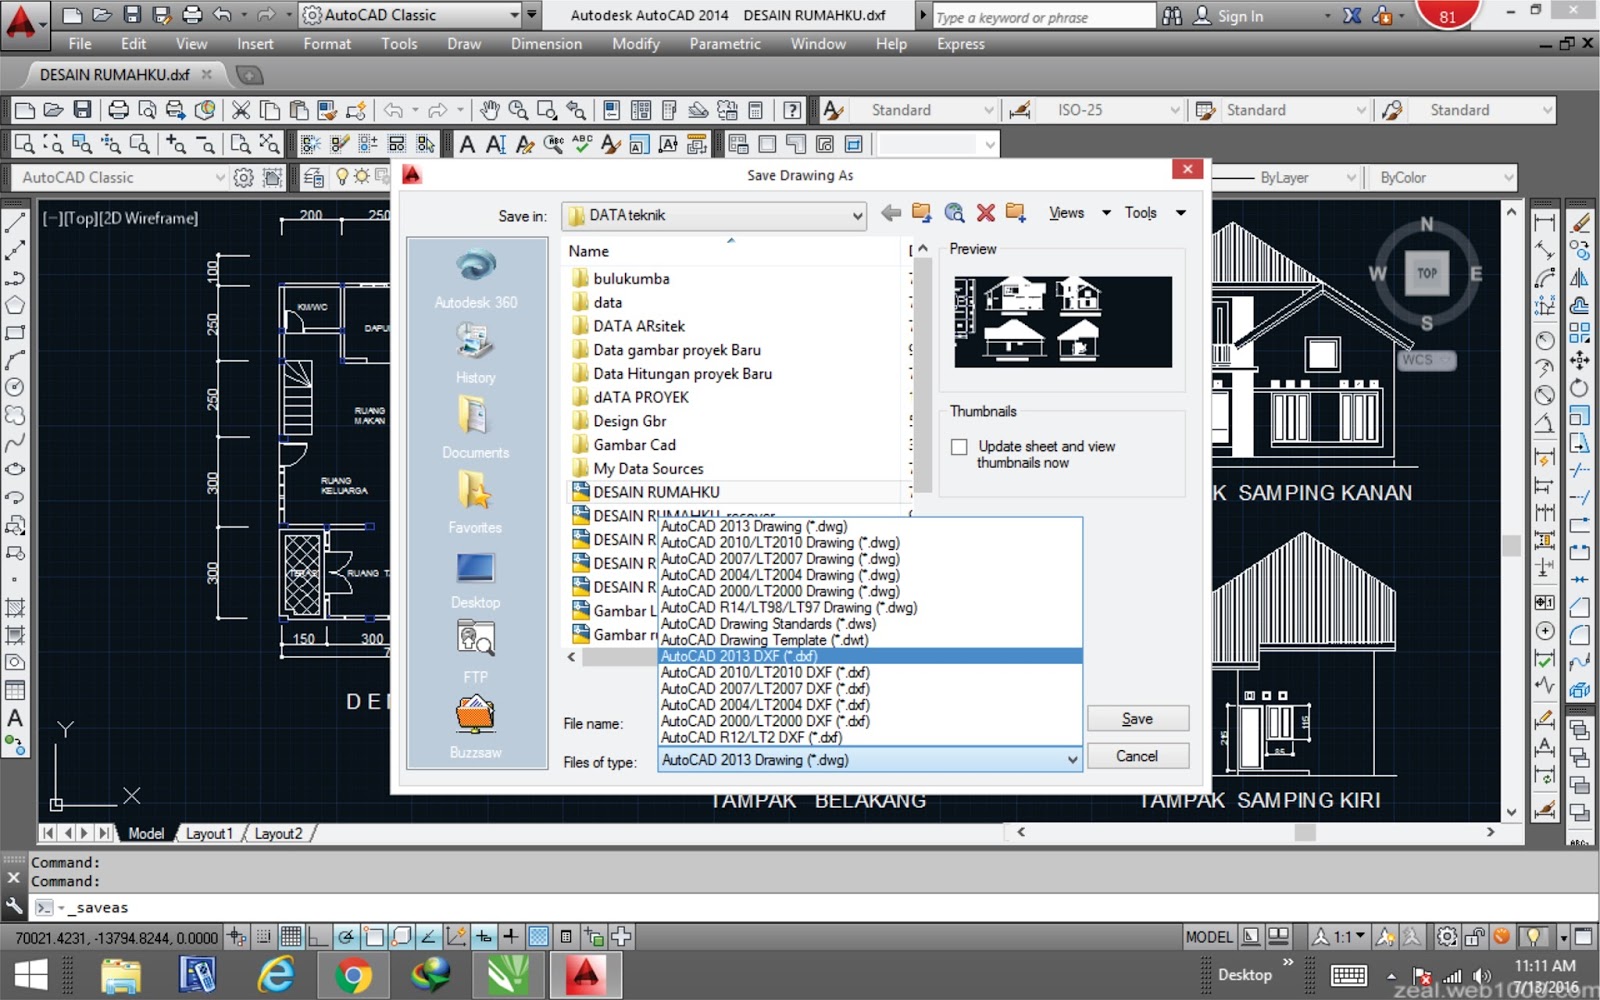The height and width of the screenshot is (1000, 1600).
Task: Launch Google Chrome from the taskbar
Action: pyautogui.click(x=352, y=974)
